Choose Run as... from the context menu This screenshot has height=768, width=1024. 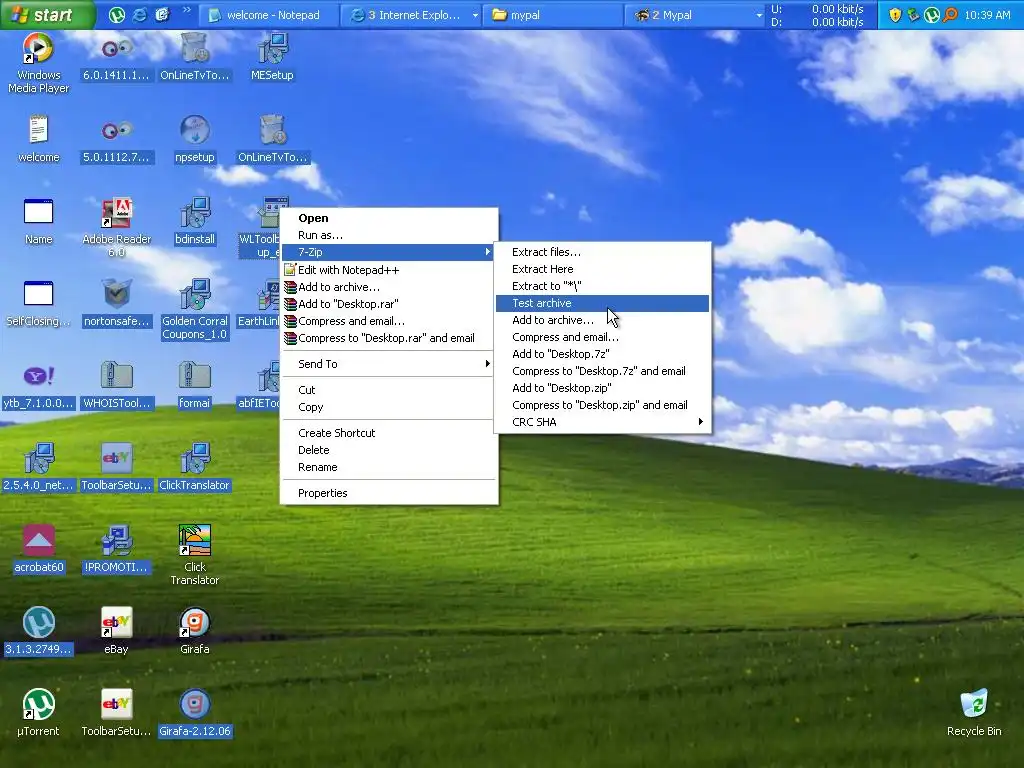point(389,235)
